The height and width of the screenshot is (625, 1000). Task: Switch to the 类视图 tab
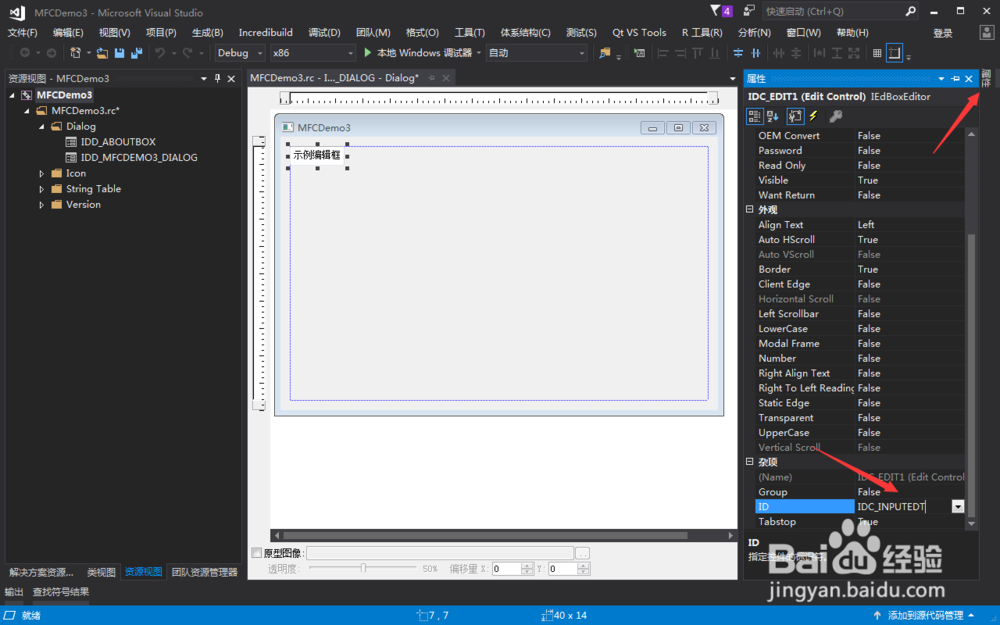(101, 572)
